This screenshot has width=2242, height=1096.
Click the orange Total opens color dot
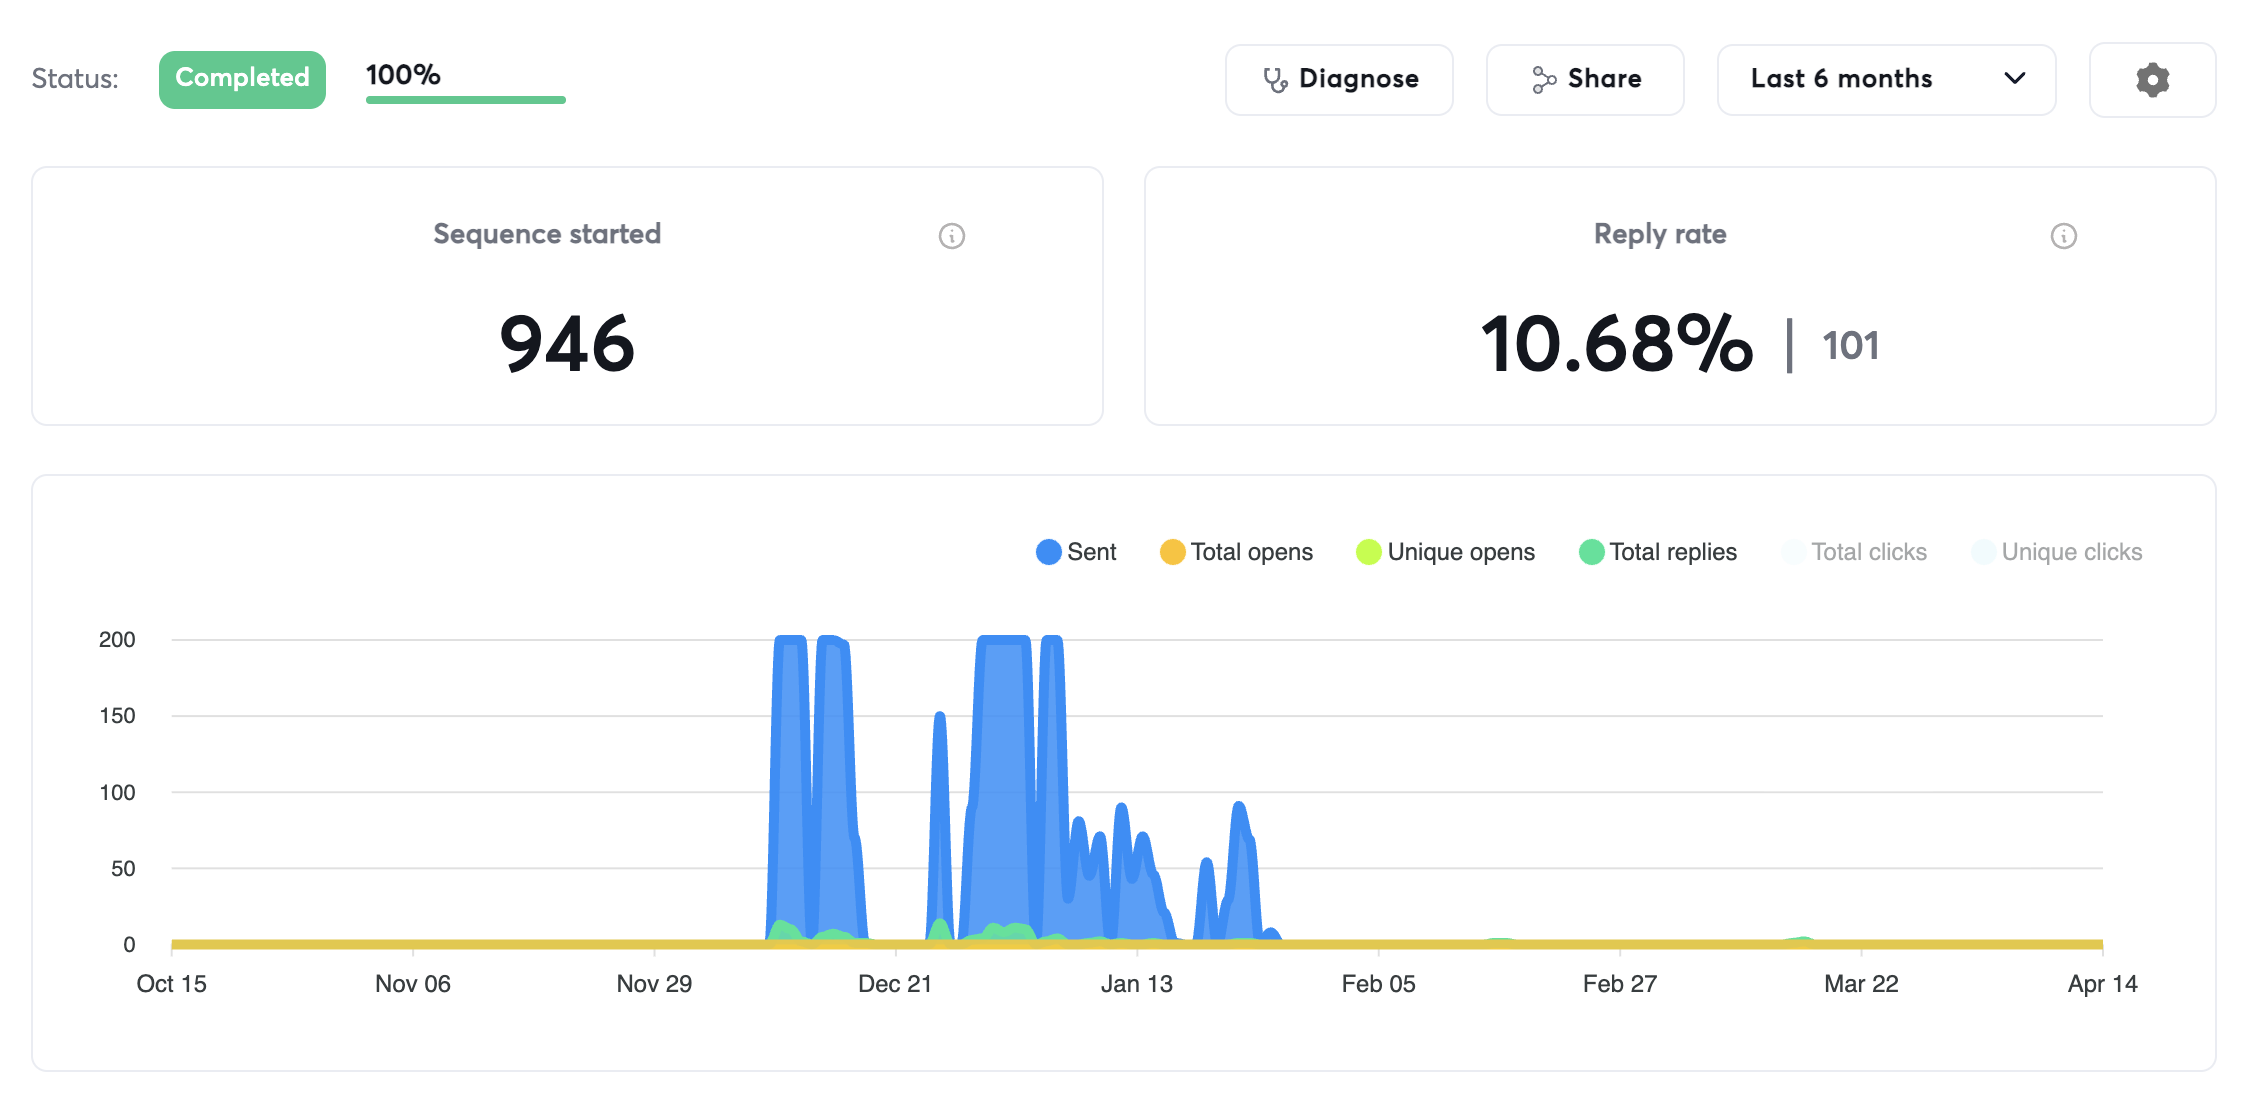[1172, 552]
